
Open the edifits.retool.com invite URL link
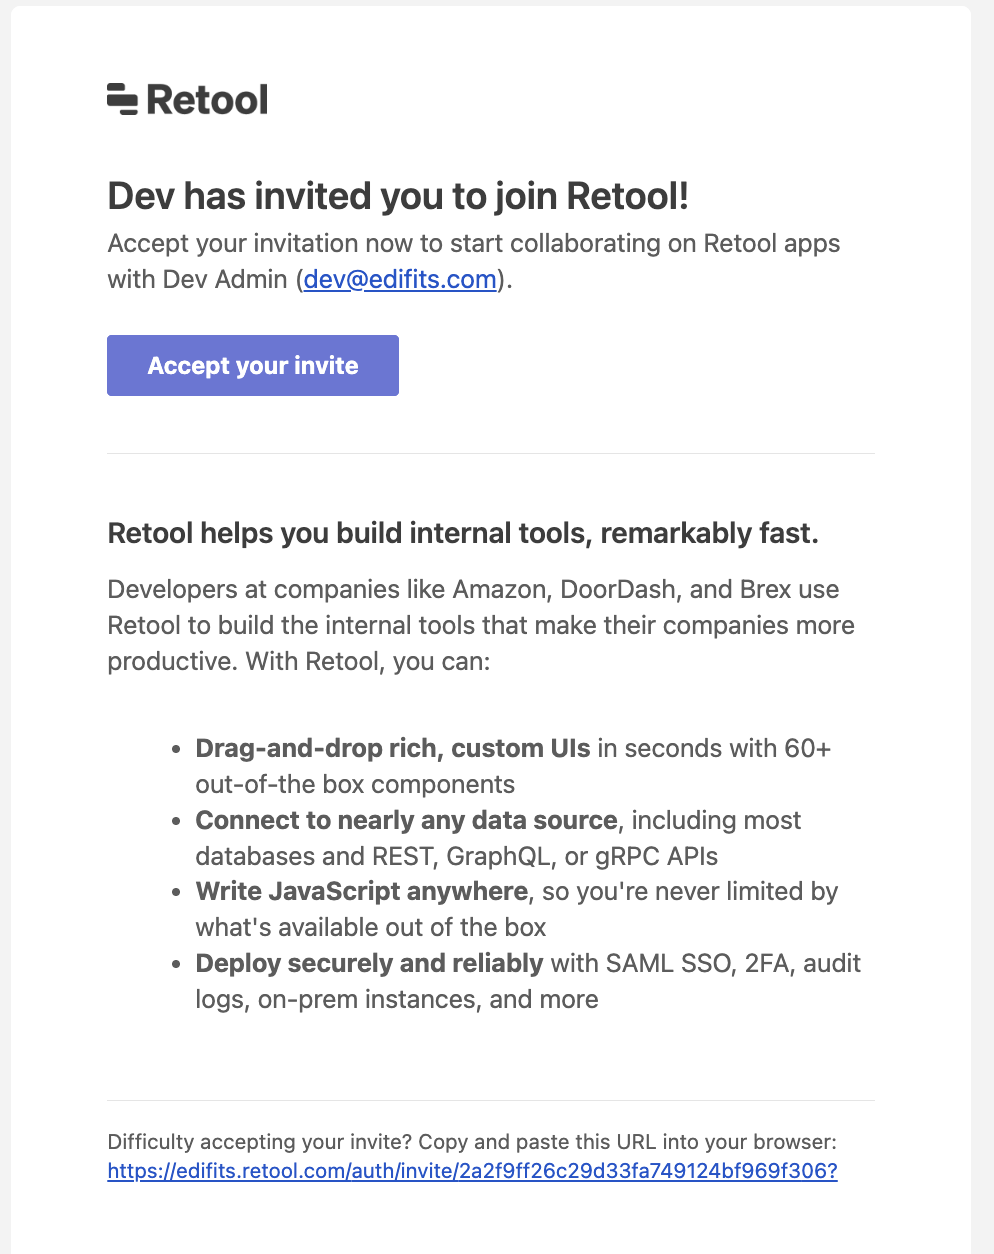tap(472, 1170)
